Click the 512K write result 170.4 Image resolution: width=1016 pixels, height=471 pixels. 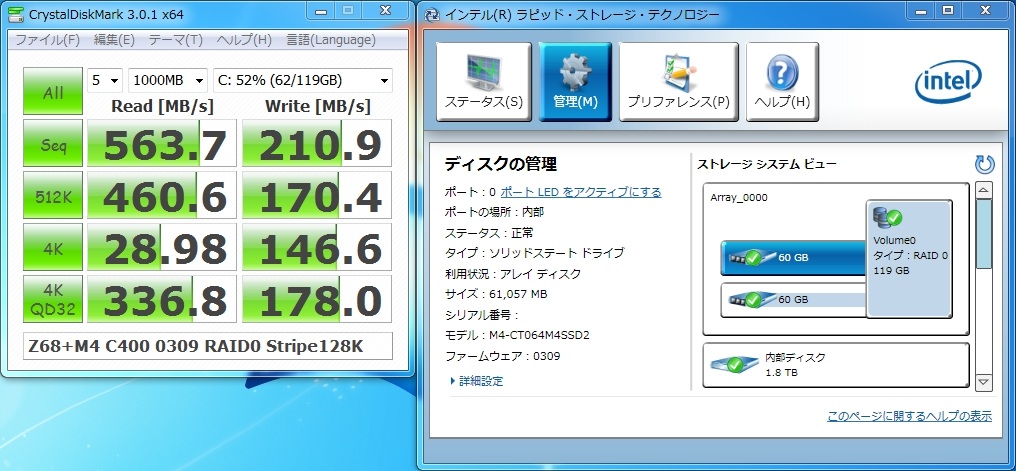(317, 195)
